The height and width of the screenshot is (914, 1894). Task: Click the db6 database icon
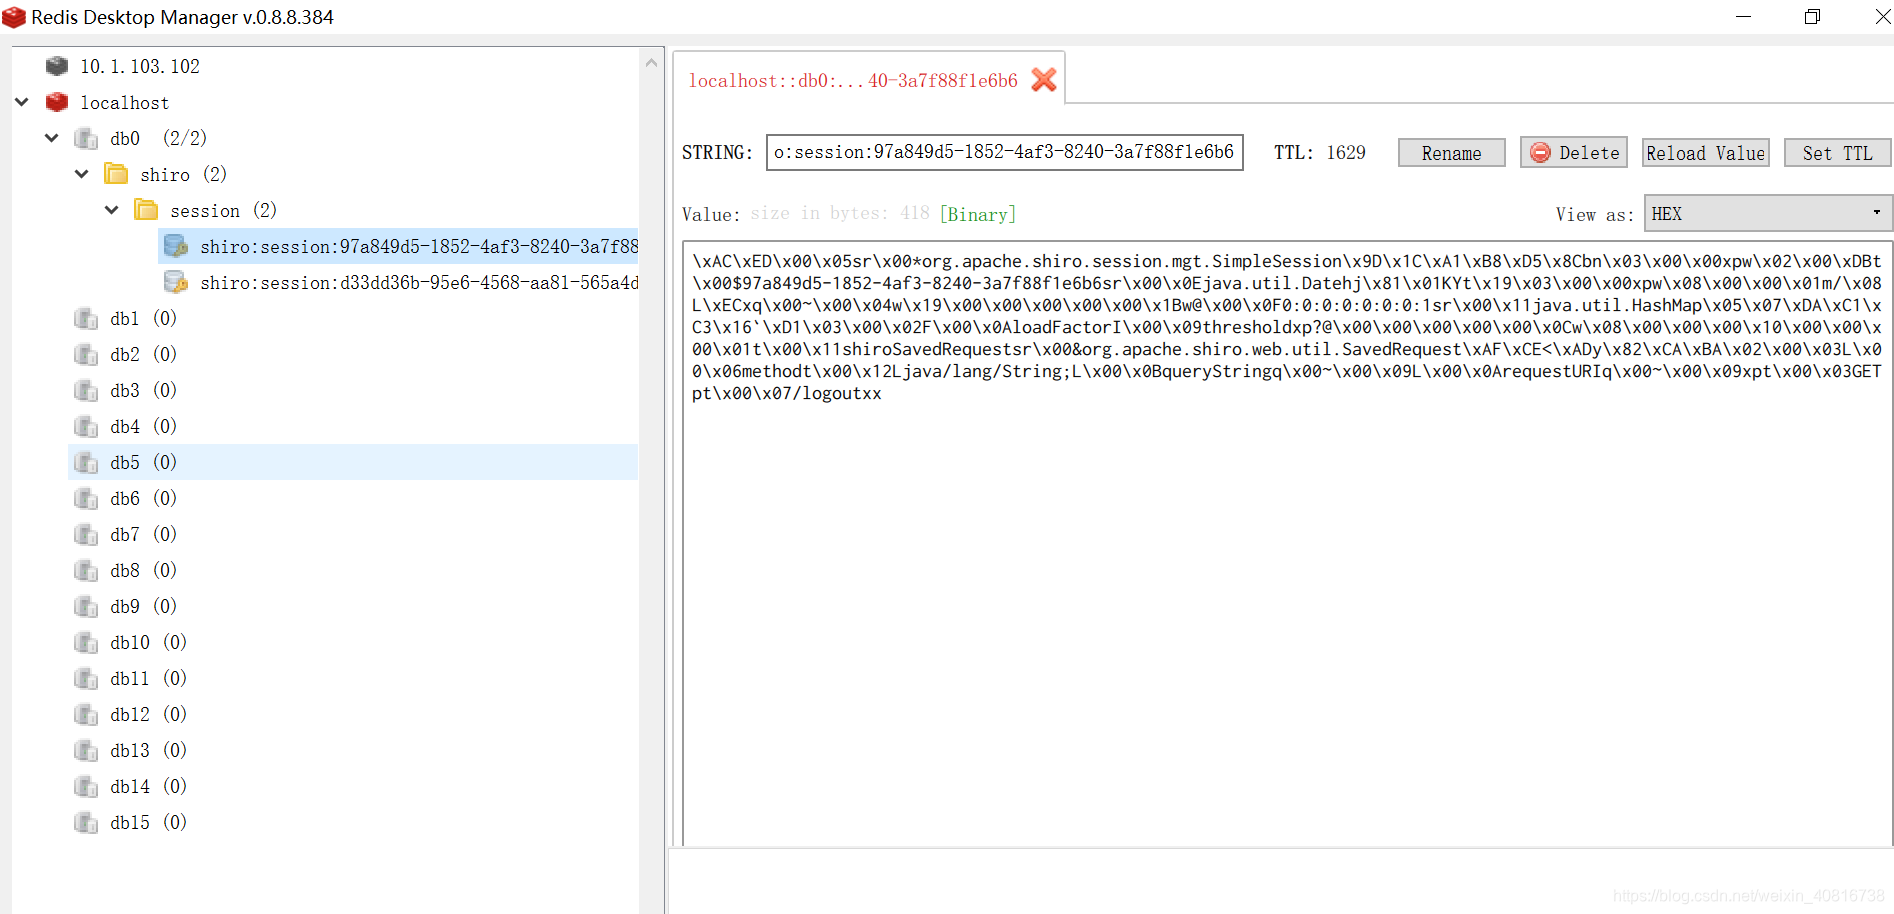coord(86,498)
